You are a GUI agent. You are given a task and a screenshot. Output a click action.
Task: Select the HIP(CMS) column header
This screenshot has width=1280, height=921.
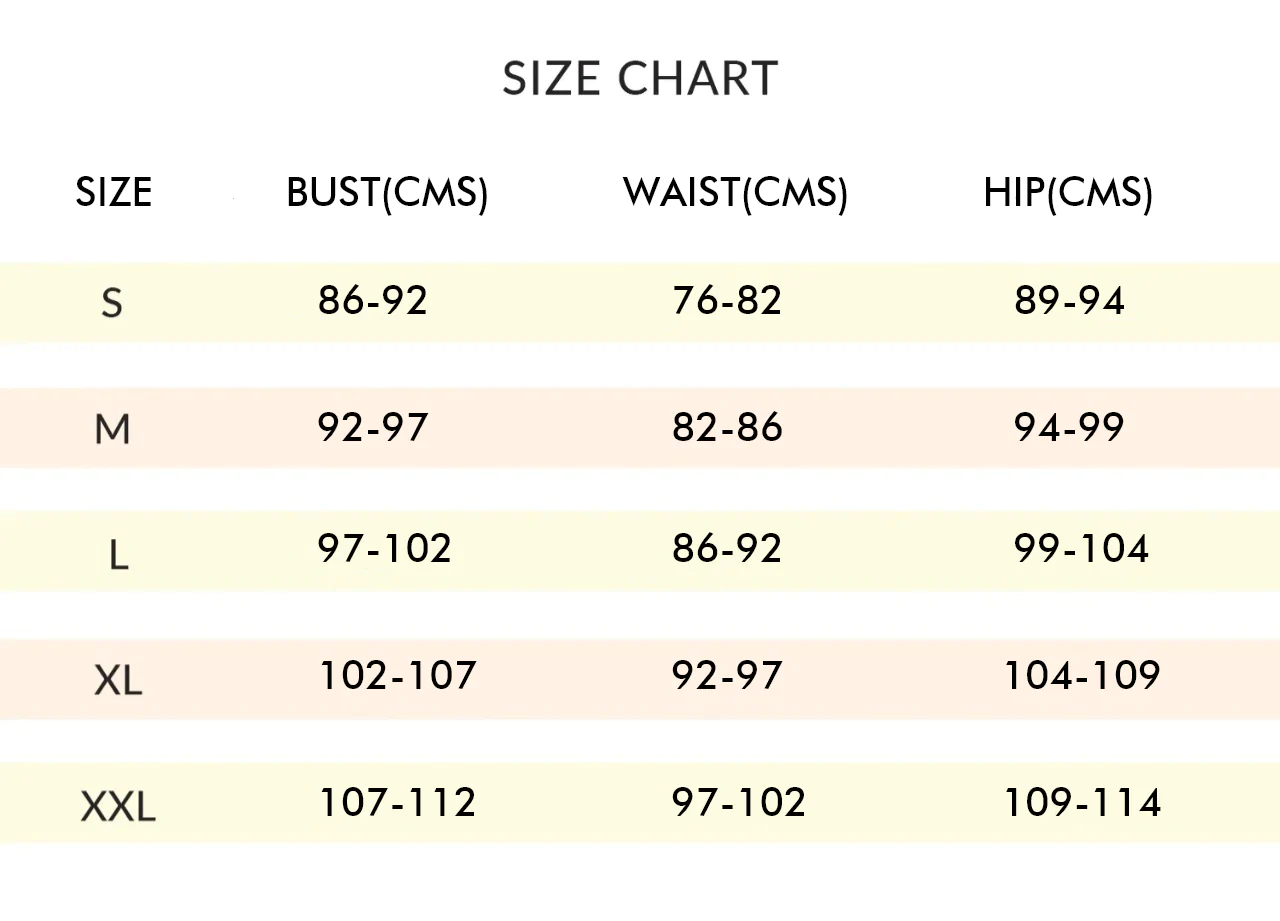[x=1068, y=192]
